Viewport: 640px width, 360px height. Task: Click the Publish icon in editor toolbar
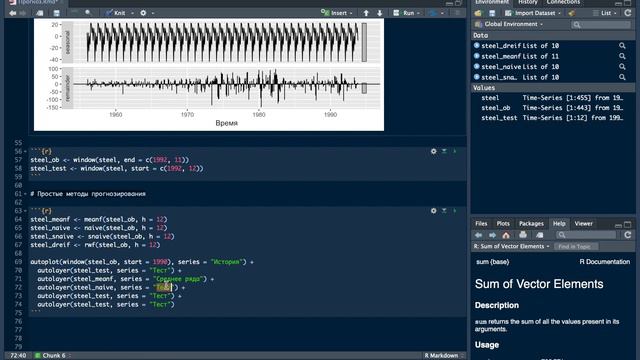coord(433,13)
